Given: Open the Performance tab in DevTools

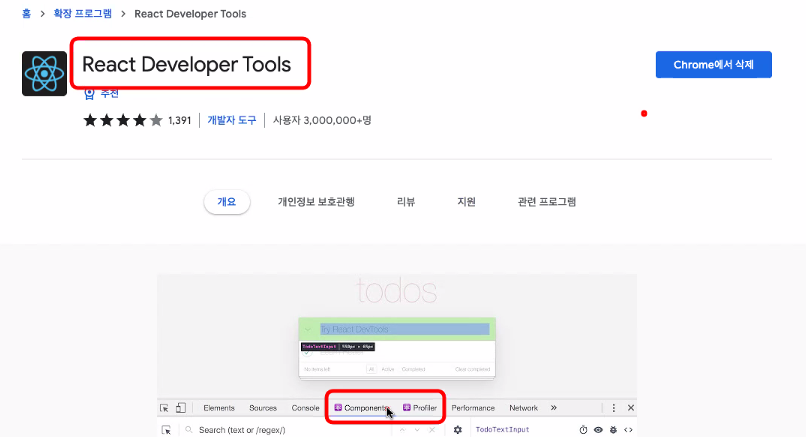Looking at the screenshot, I should pyautogui.click(x=473, y=408).
